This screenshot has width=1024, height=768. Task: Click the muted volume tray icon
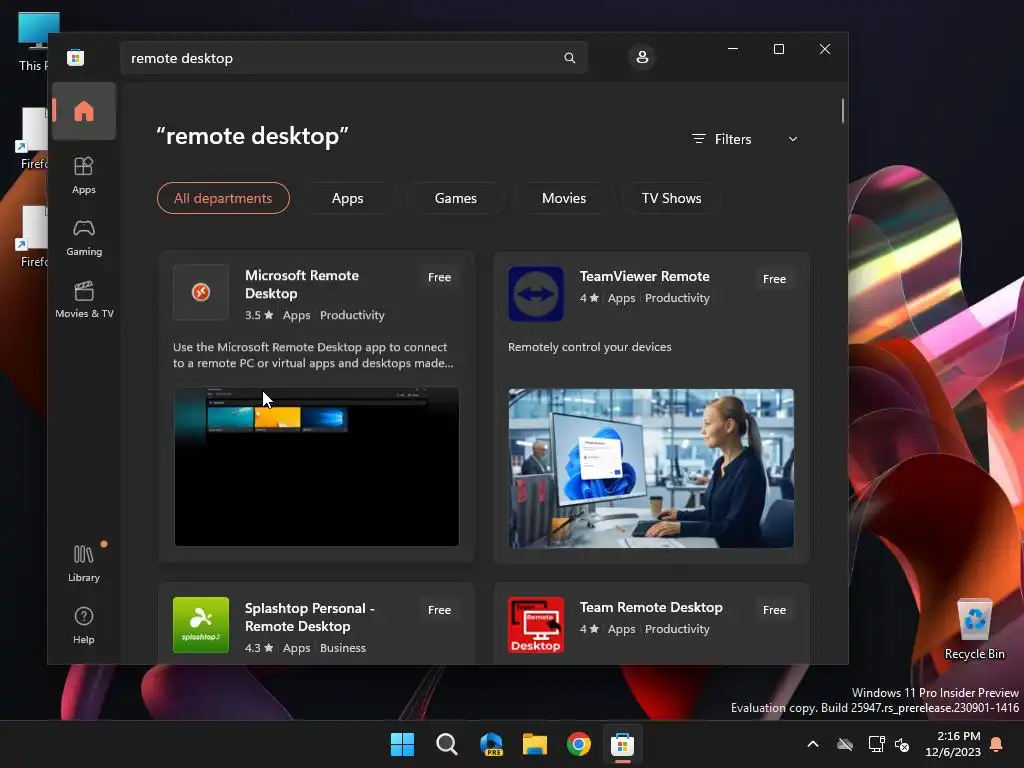click(903, 744)
